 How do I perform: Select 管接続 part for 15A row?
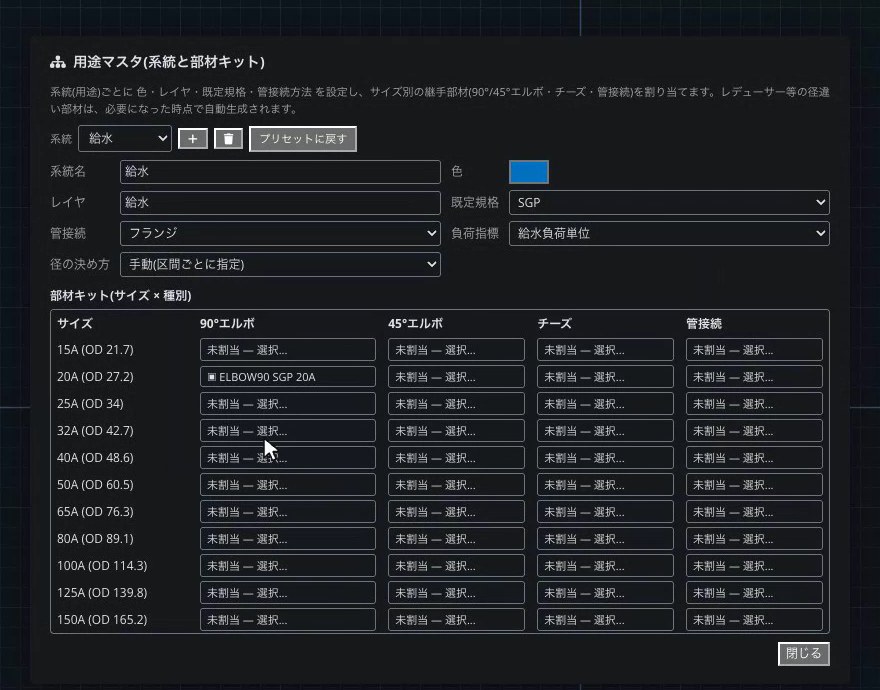(x=754, y=350)
